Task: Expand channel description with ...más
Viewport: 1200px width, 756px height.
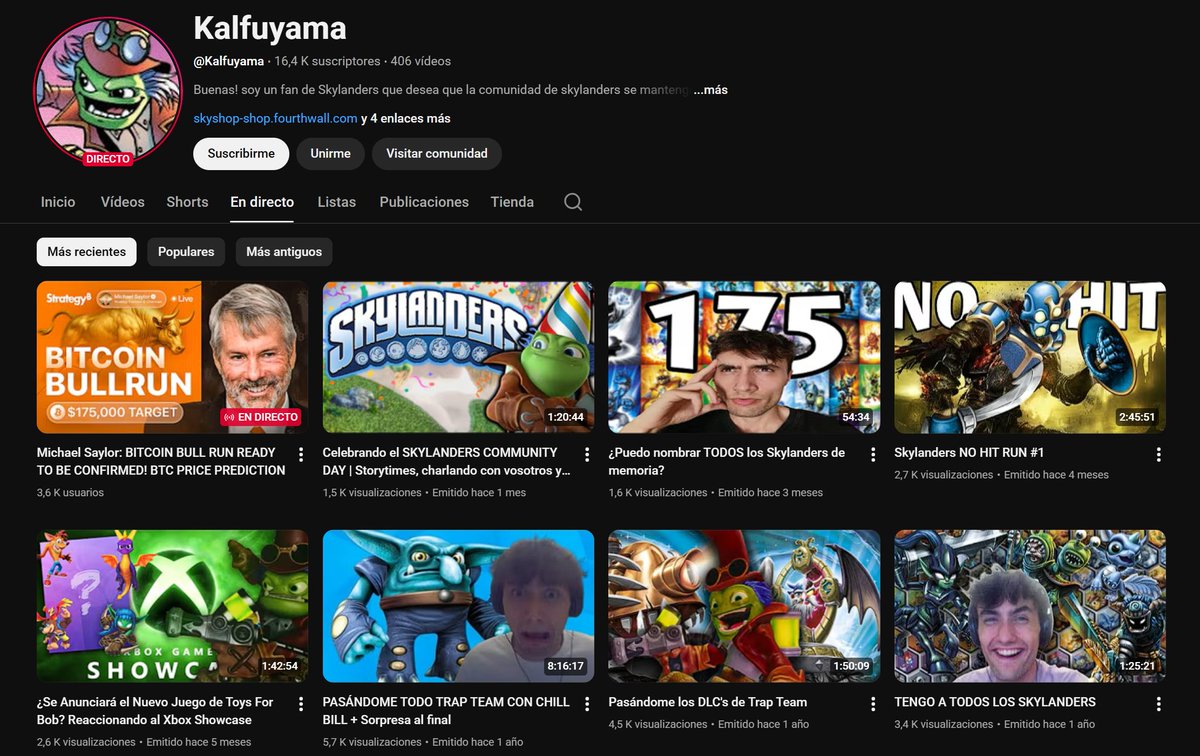Action: click(x=711, y=90)
